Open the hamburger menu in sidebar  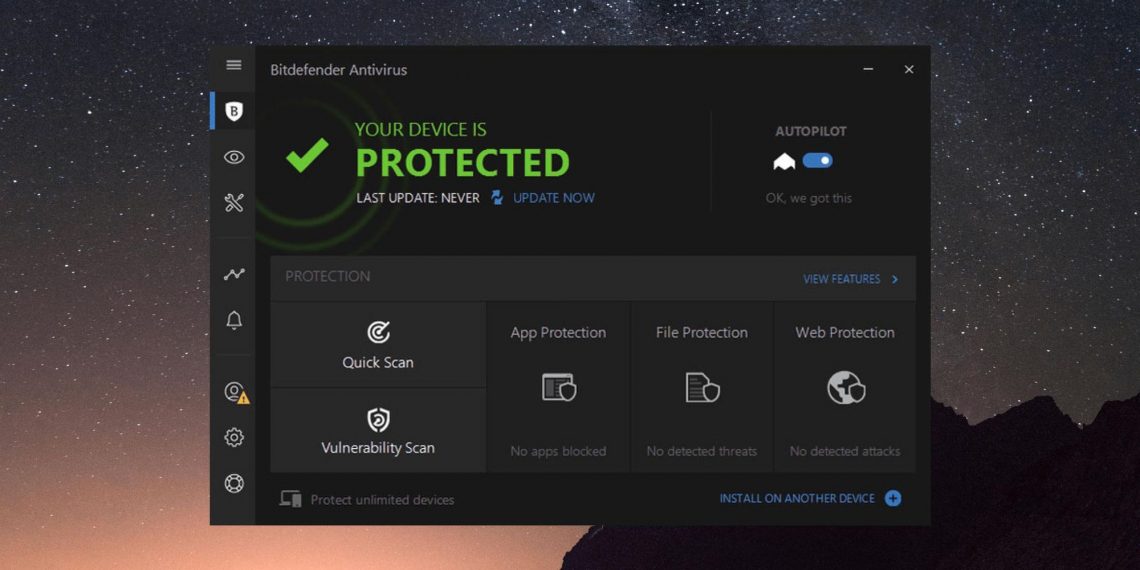pyautogui.click(x=234, y=66)
